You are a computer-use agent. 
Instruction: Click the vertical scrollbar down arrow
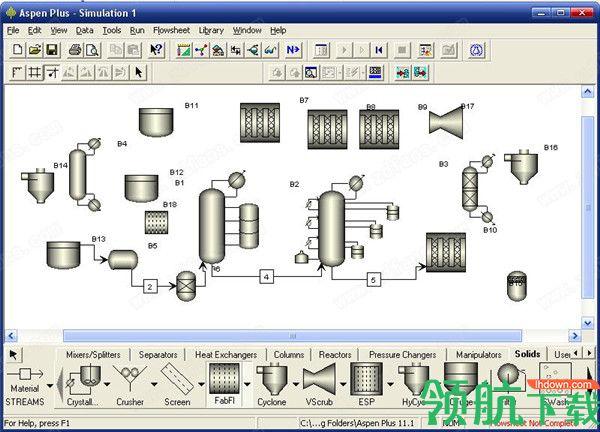click(x=588, y=323)
